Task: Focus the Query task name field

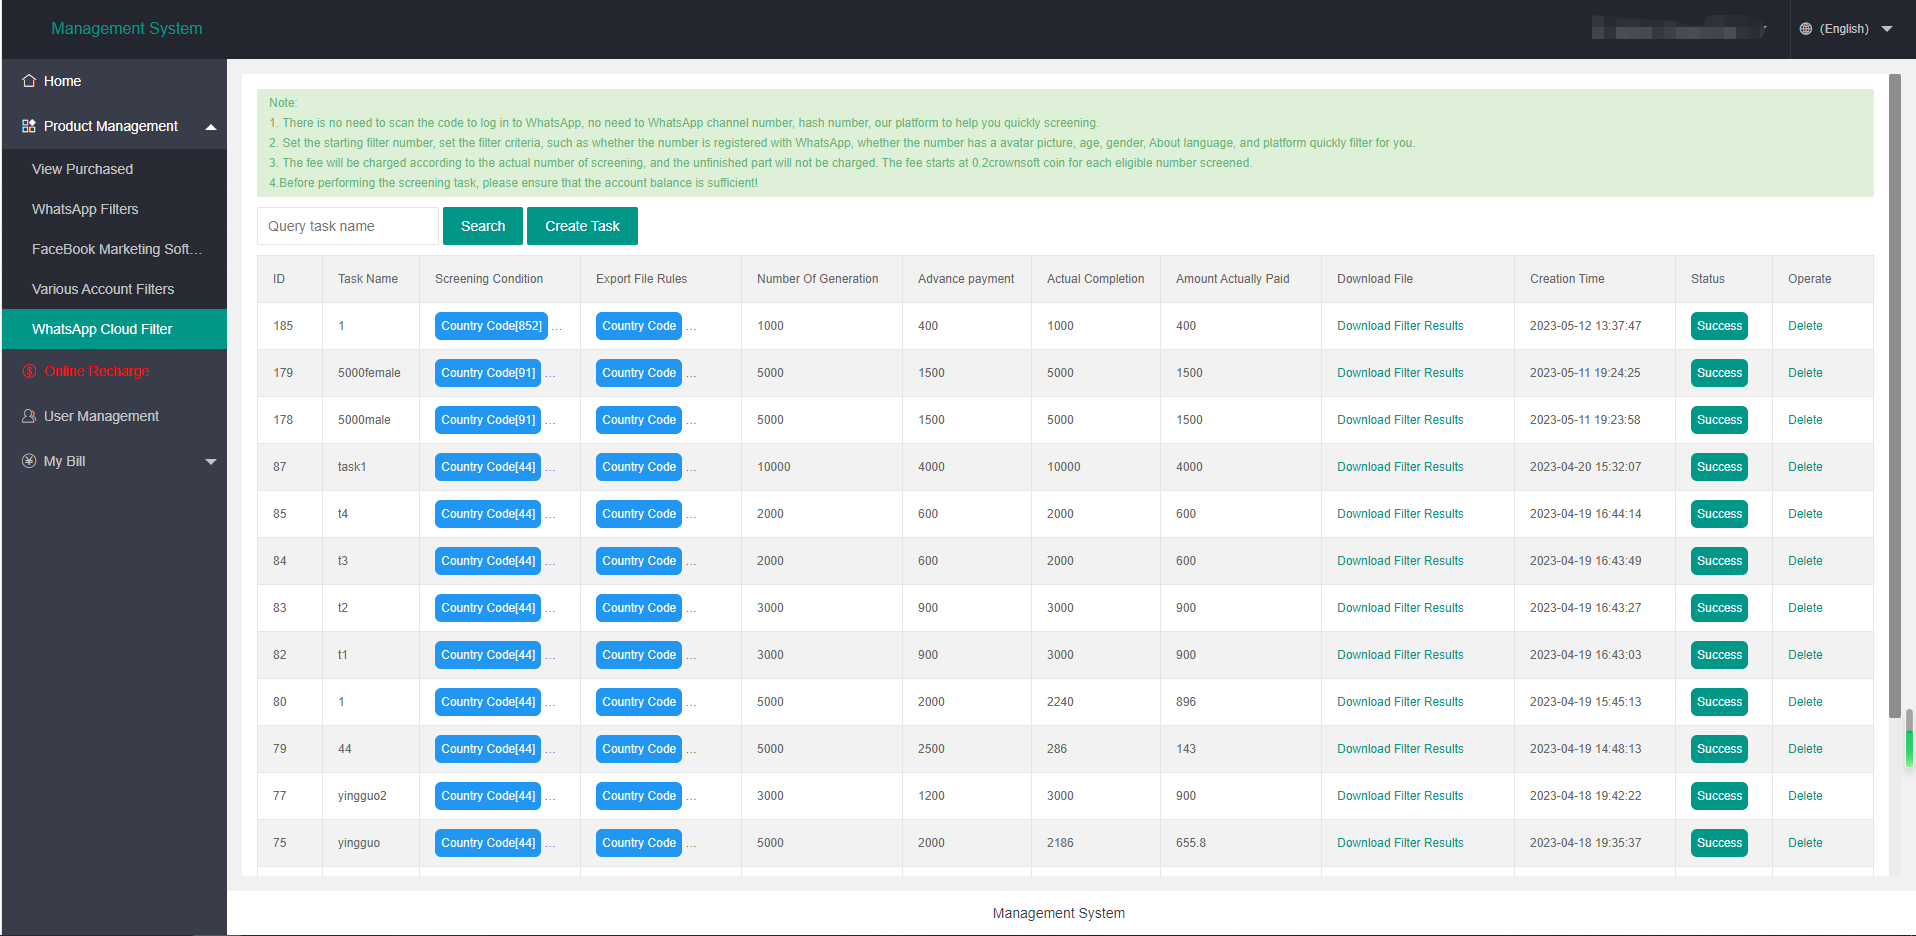Action: tap(347, 226)
